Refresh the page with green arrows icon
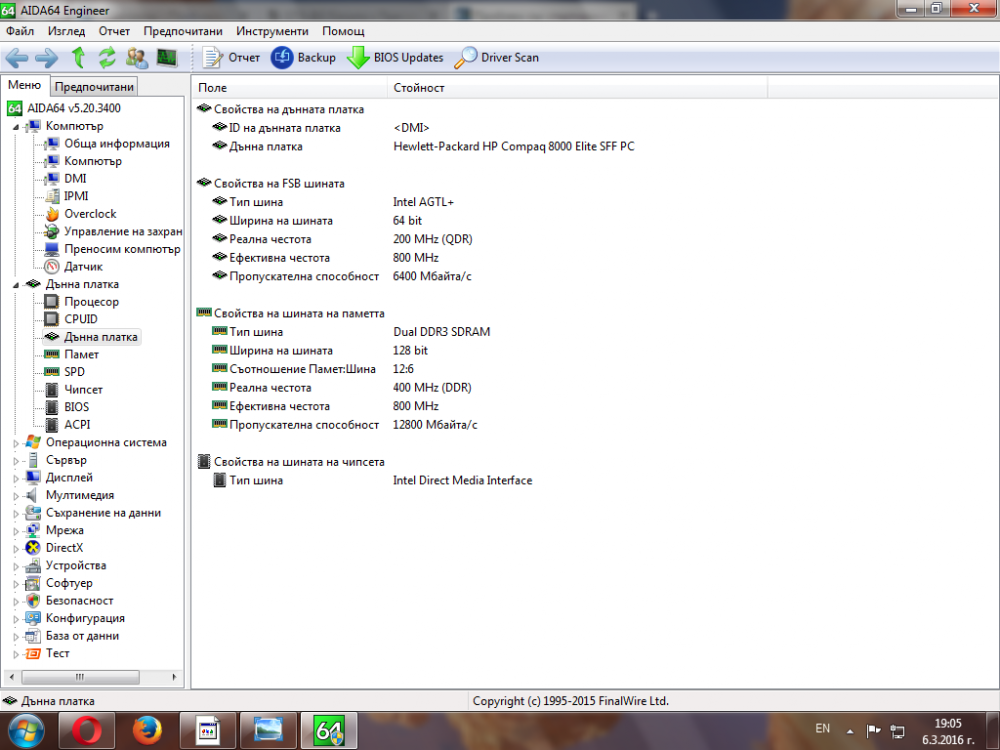 pyautogui.click(x=107, y=58)
